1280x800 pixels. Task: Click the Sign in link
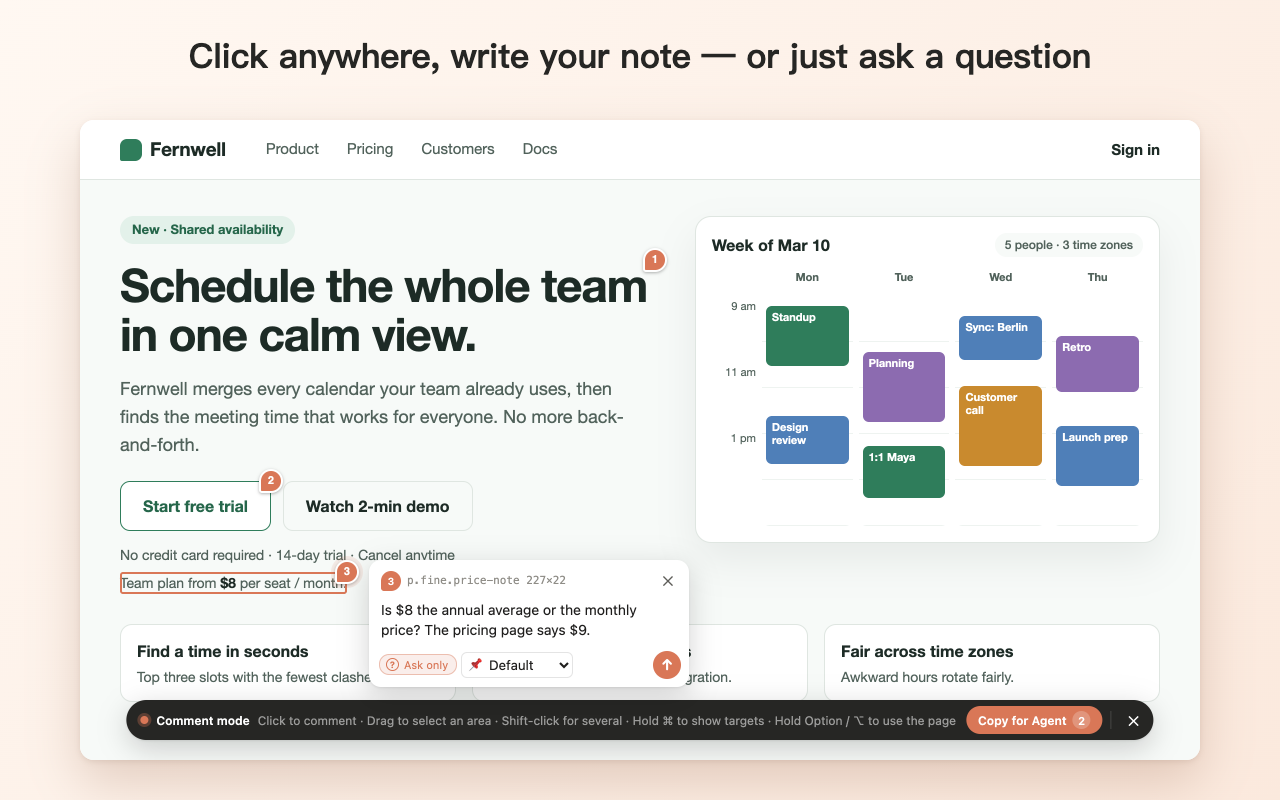click(1135, 150)
